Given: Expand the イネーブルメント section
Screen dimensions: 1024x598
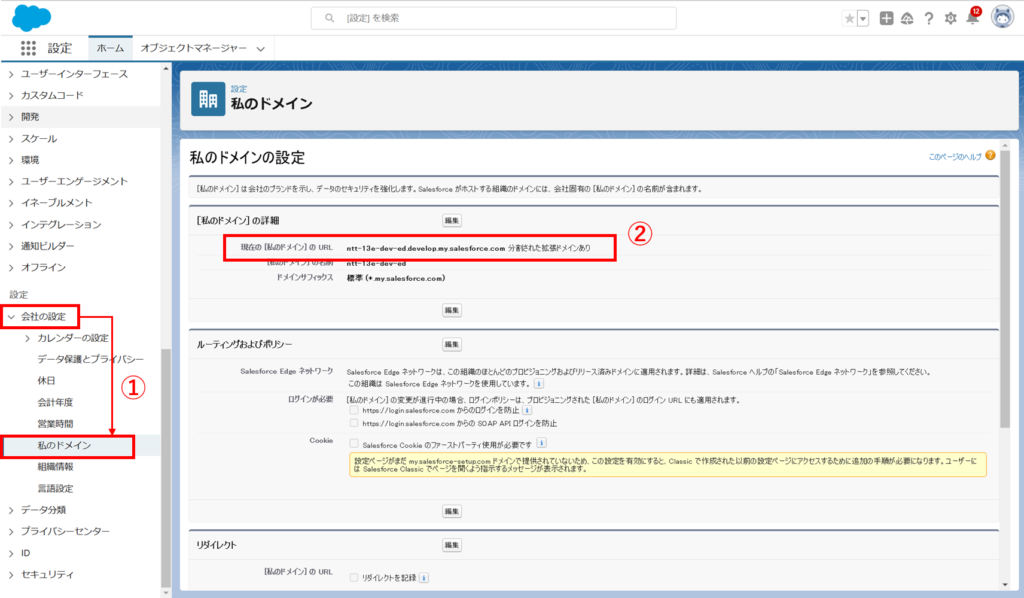Looking at the screenshot, I should [11, 203].
